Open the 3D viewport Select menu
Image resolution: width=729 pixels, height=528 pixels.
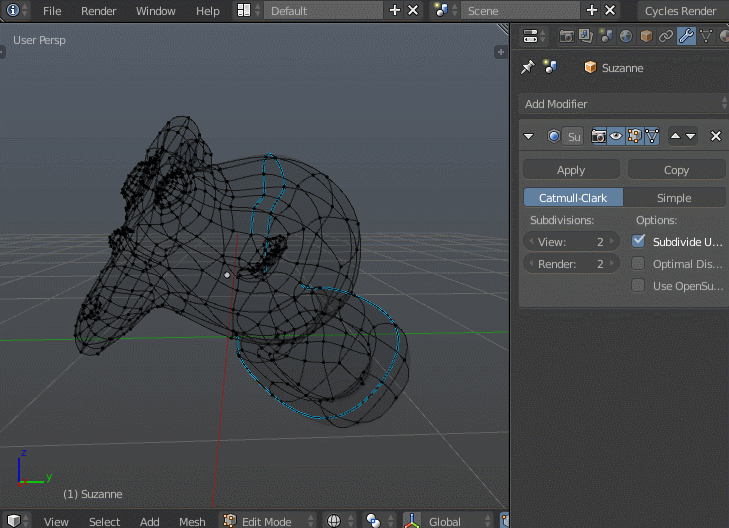105,521
